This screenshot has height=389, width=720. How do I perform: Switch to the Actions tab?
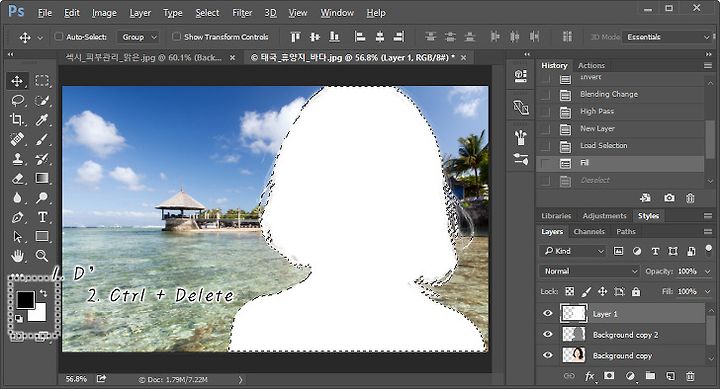coord(591,66)
